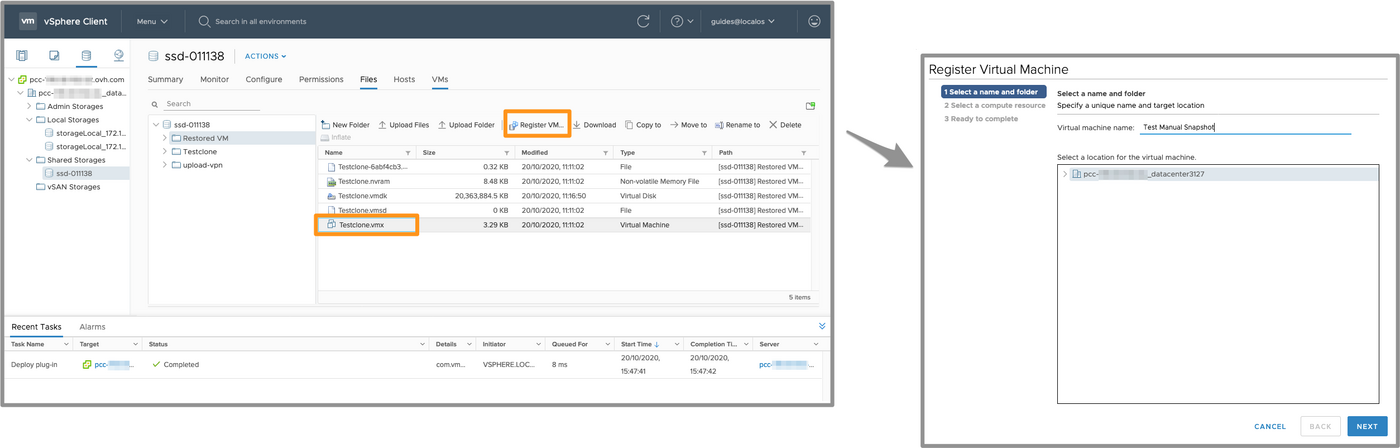Click NEXT in Register Virtual Machine dialog
This screenshot has width=1400, height=448.
1367,426
